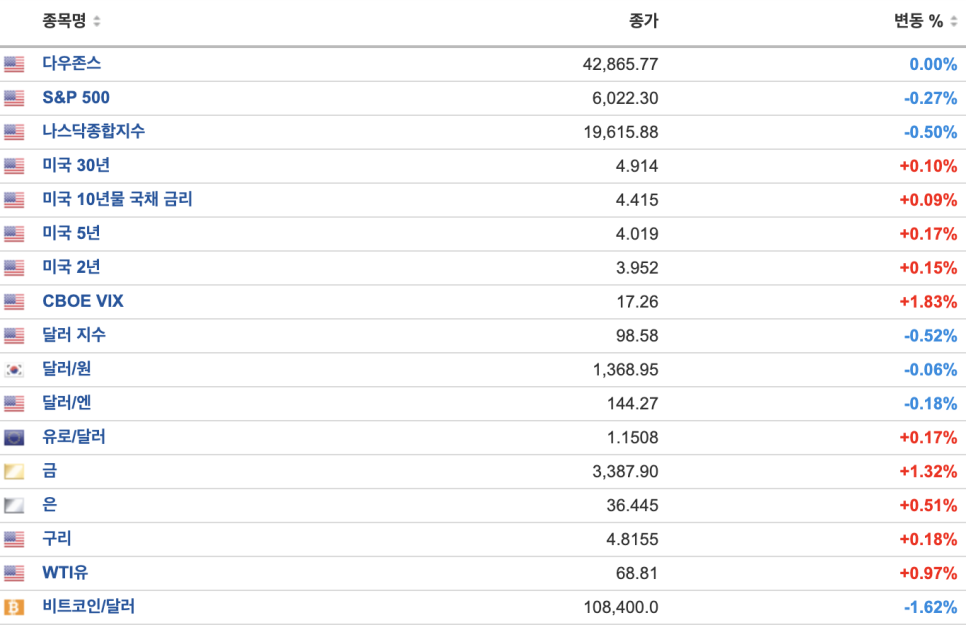Image resolution: width=966 pixels, height=625 pixels.
Task: Open the 미국 5년 bond link
Action: pos(71,233)
